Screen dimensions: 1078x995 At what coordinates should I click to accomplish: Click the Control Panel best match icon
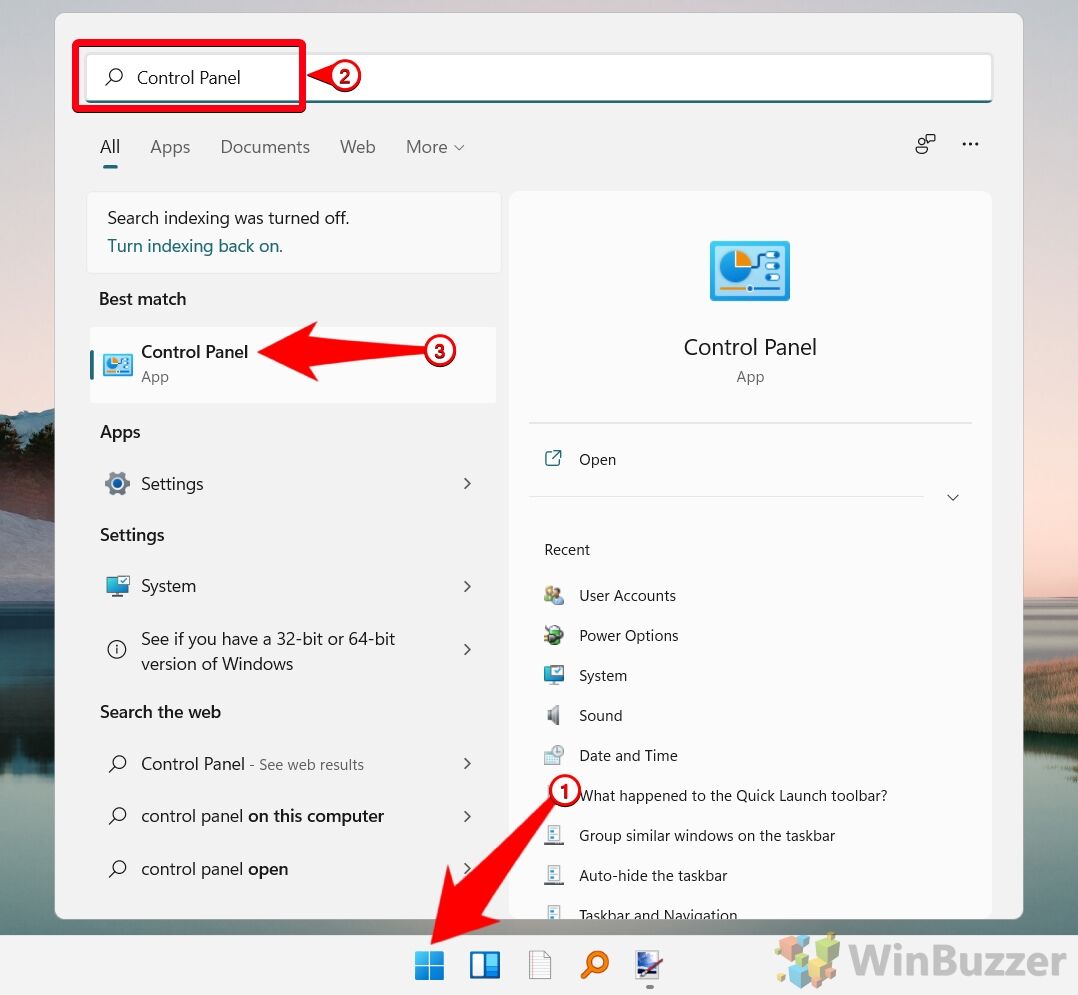click(x=118, y=364)
